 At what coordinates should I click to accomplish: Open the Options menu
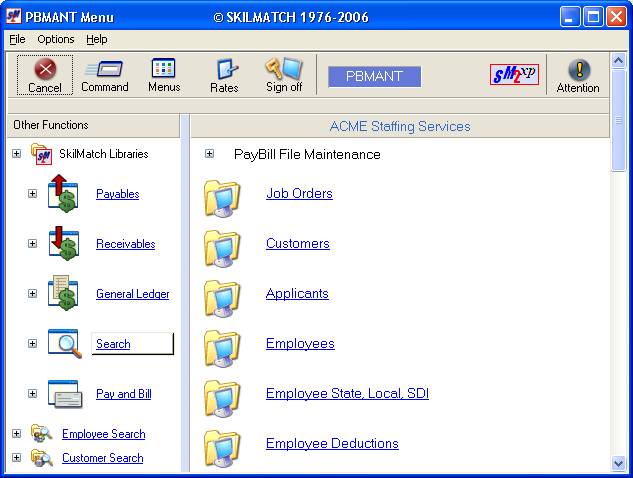tap(56, 39)
